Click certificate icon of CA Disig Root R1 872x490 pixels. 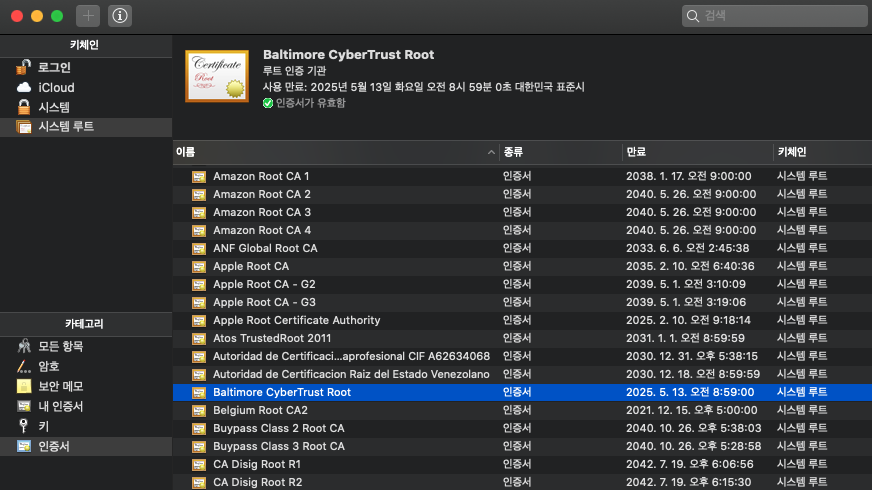(x=199, y=465)
